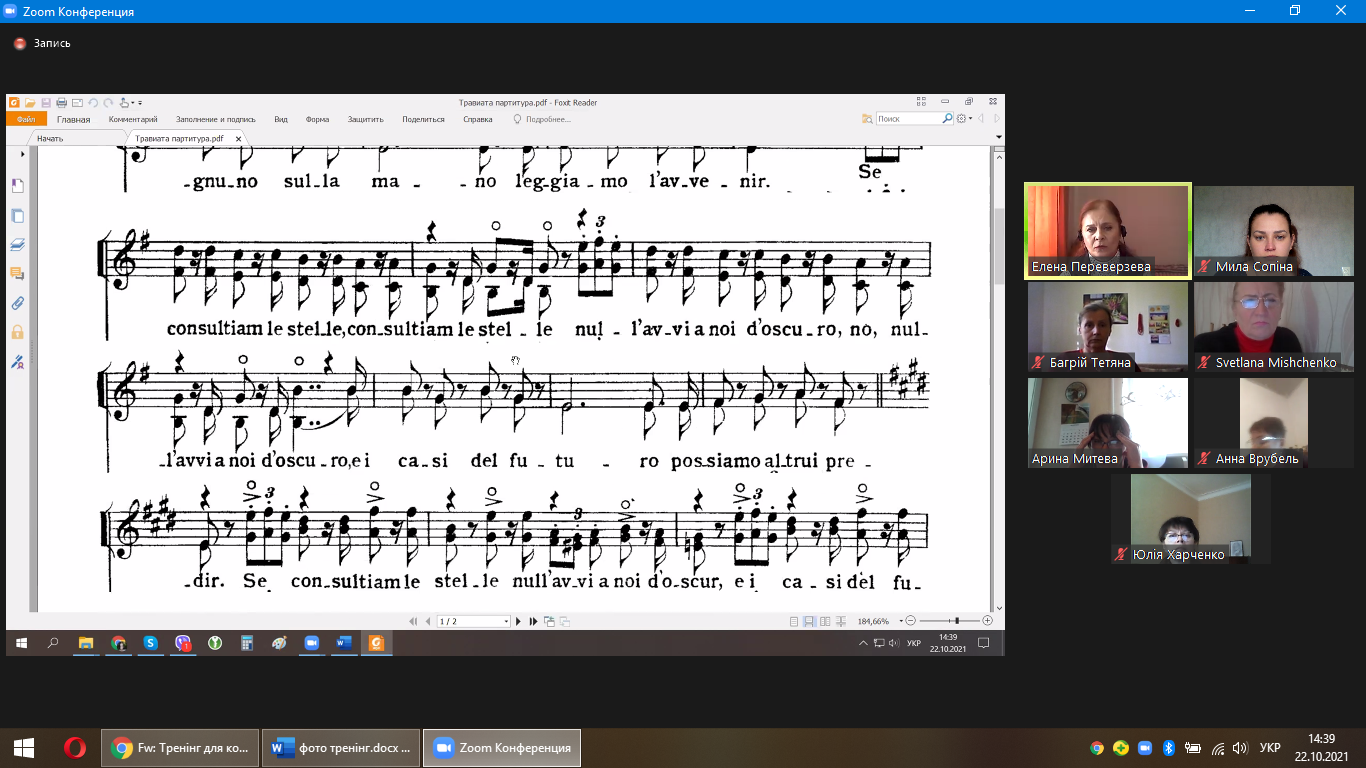This screenshot has width=1366, height=768.
Task: Click the print icon in quick toolbar
Action: [61, 102]
